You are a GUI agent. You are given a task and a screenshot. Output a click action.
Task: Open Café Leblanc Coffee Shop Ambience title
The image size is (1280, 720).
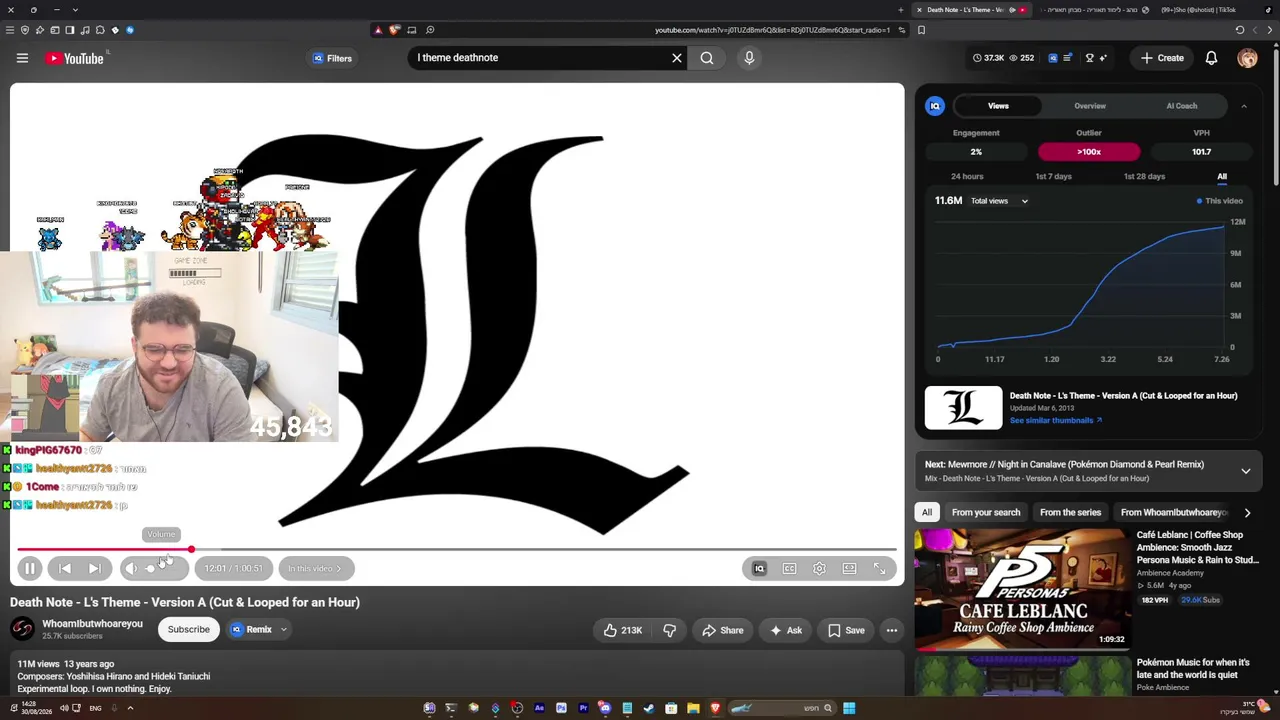click(x=1197, y=547)
